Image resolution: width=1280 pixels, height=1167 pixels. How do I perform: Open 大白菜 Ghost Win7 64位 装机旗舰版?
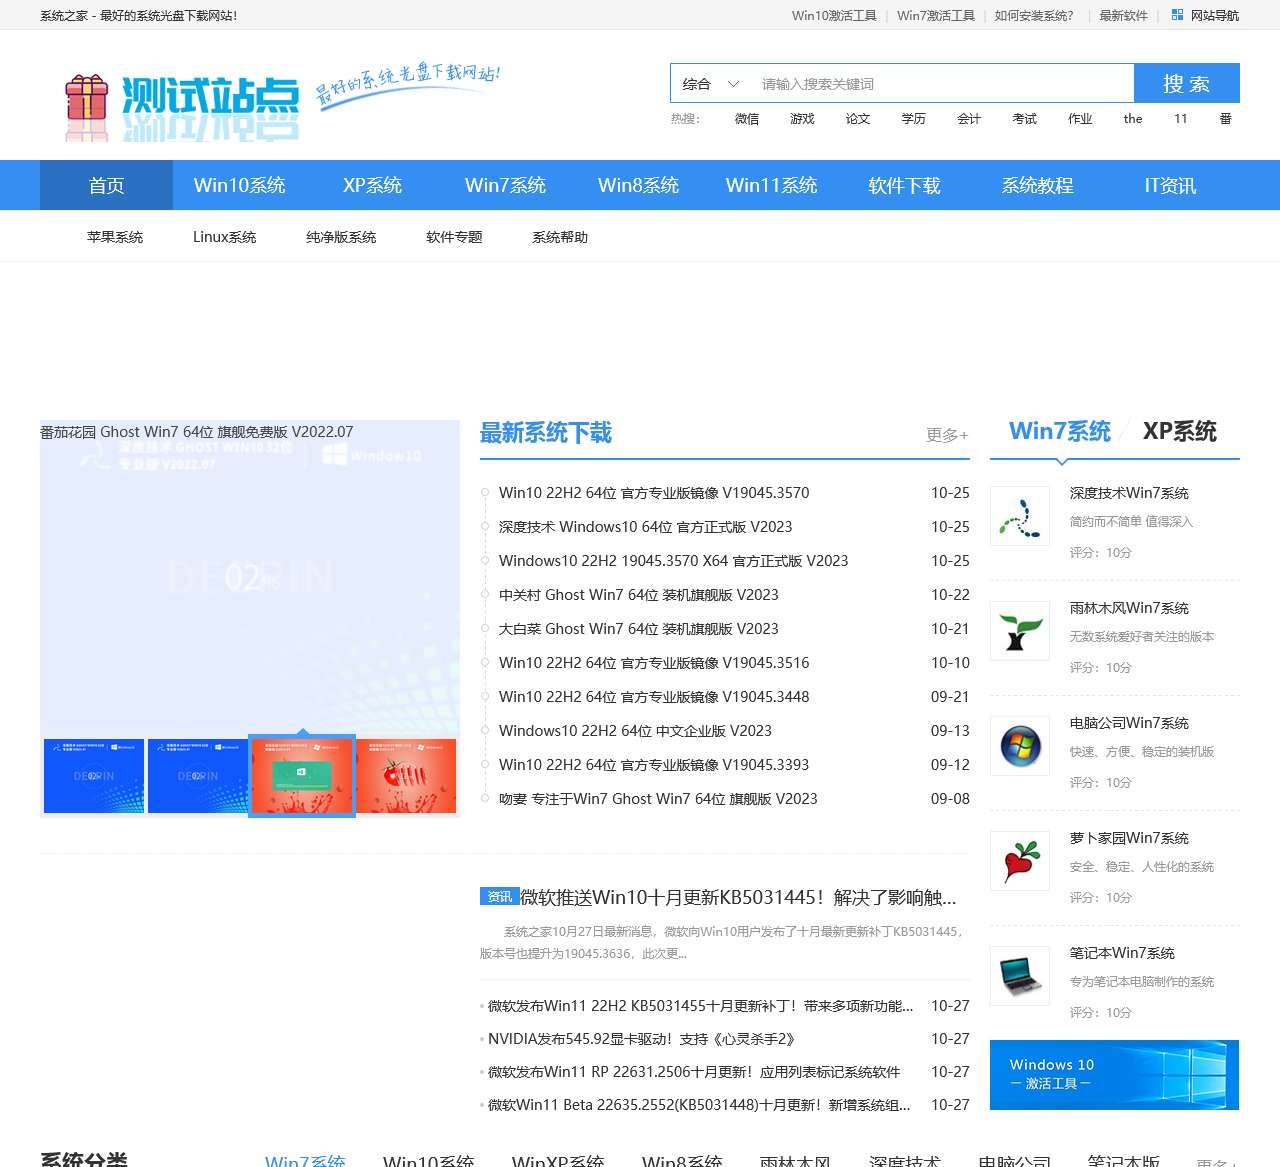[x=638, y=629]
